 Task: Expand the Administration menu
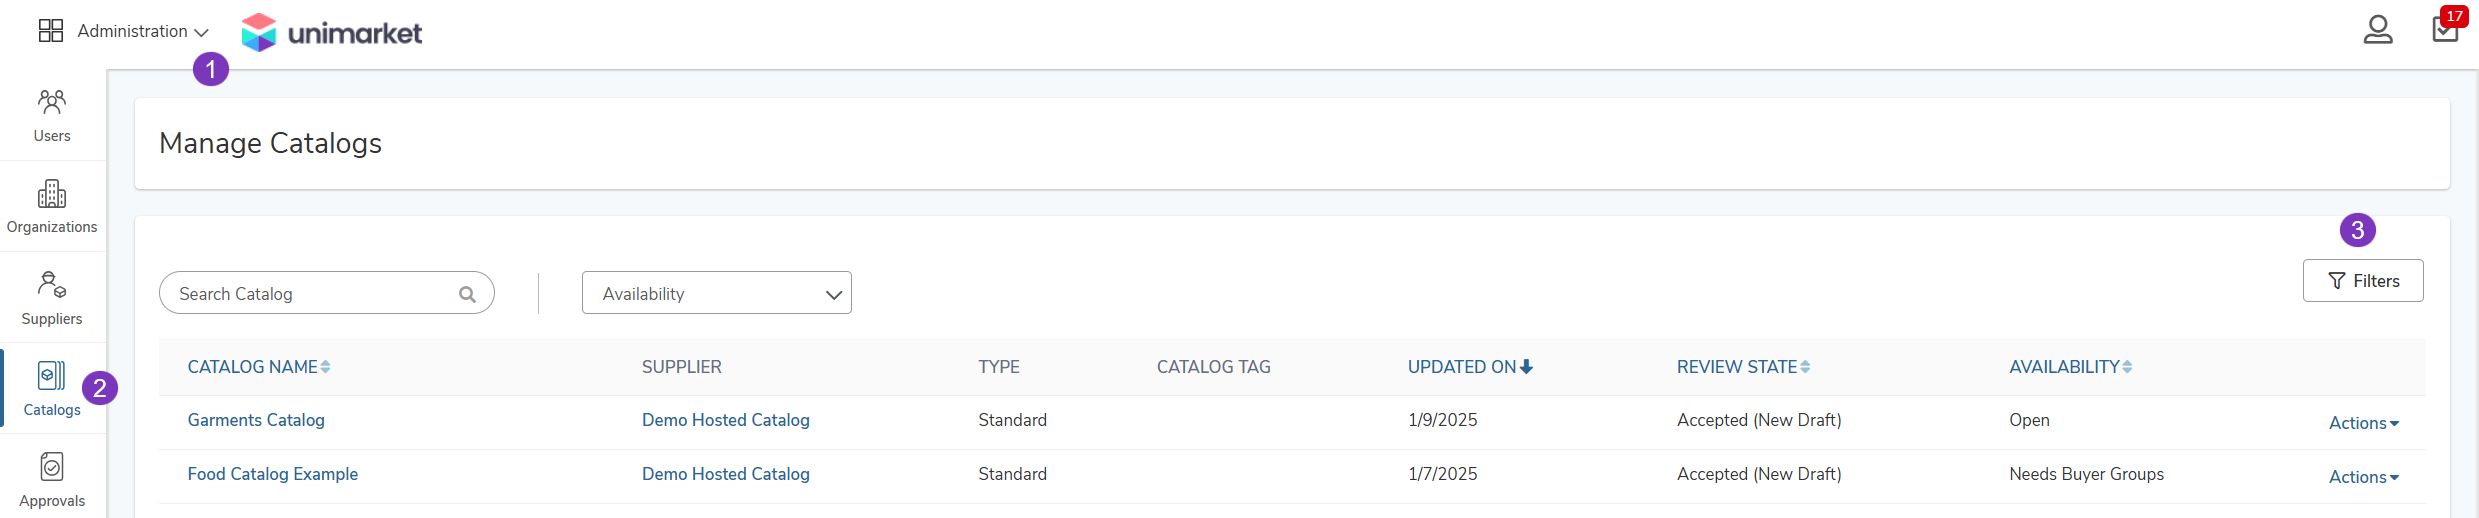[124, 31]
